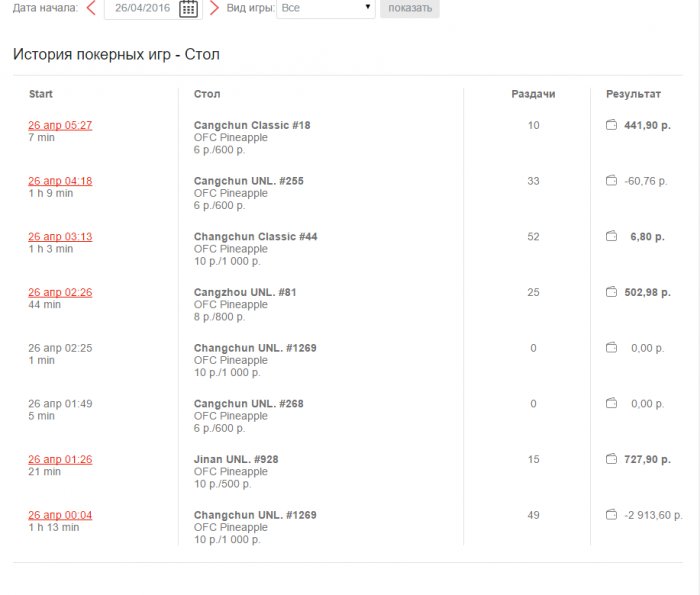Open the 26 апр 04:18 session link
The image size is (700, 595).
pyautogui.click(x=60, y=181)
